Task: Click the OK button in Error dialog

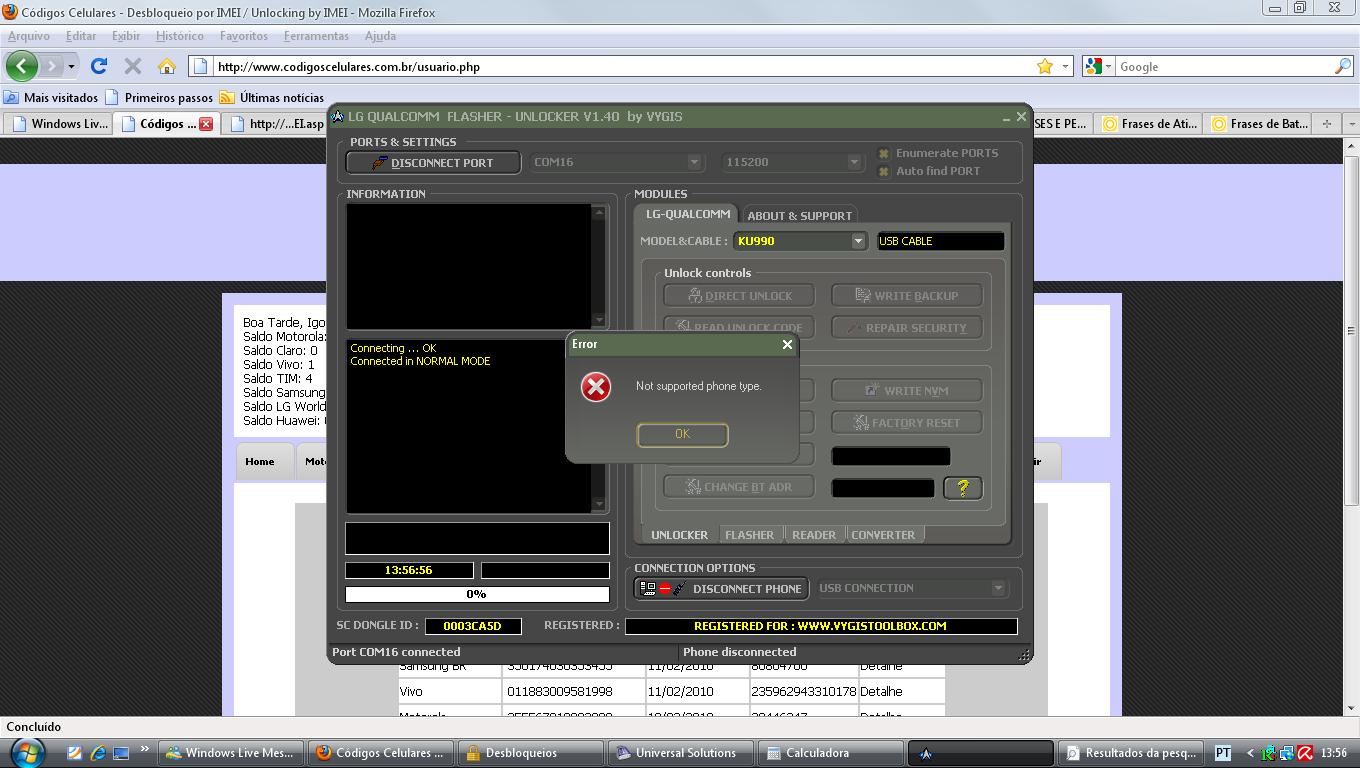Action: 682,434
